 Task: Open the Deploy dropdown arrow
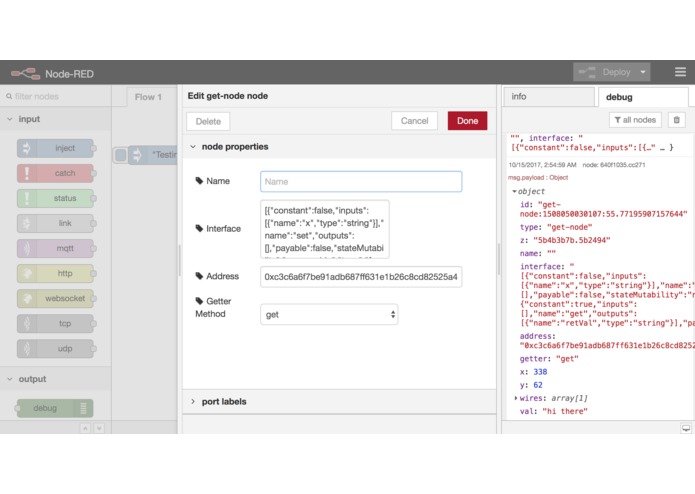pyautogui.click(x=643, y=72)
